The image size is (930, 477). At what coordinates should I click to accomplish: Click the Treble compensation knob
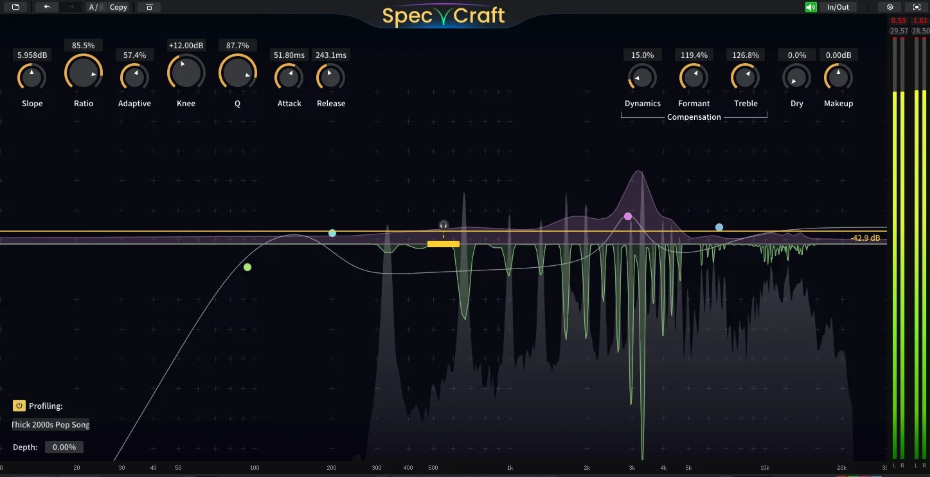(x=746, y=77)
